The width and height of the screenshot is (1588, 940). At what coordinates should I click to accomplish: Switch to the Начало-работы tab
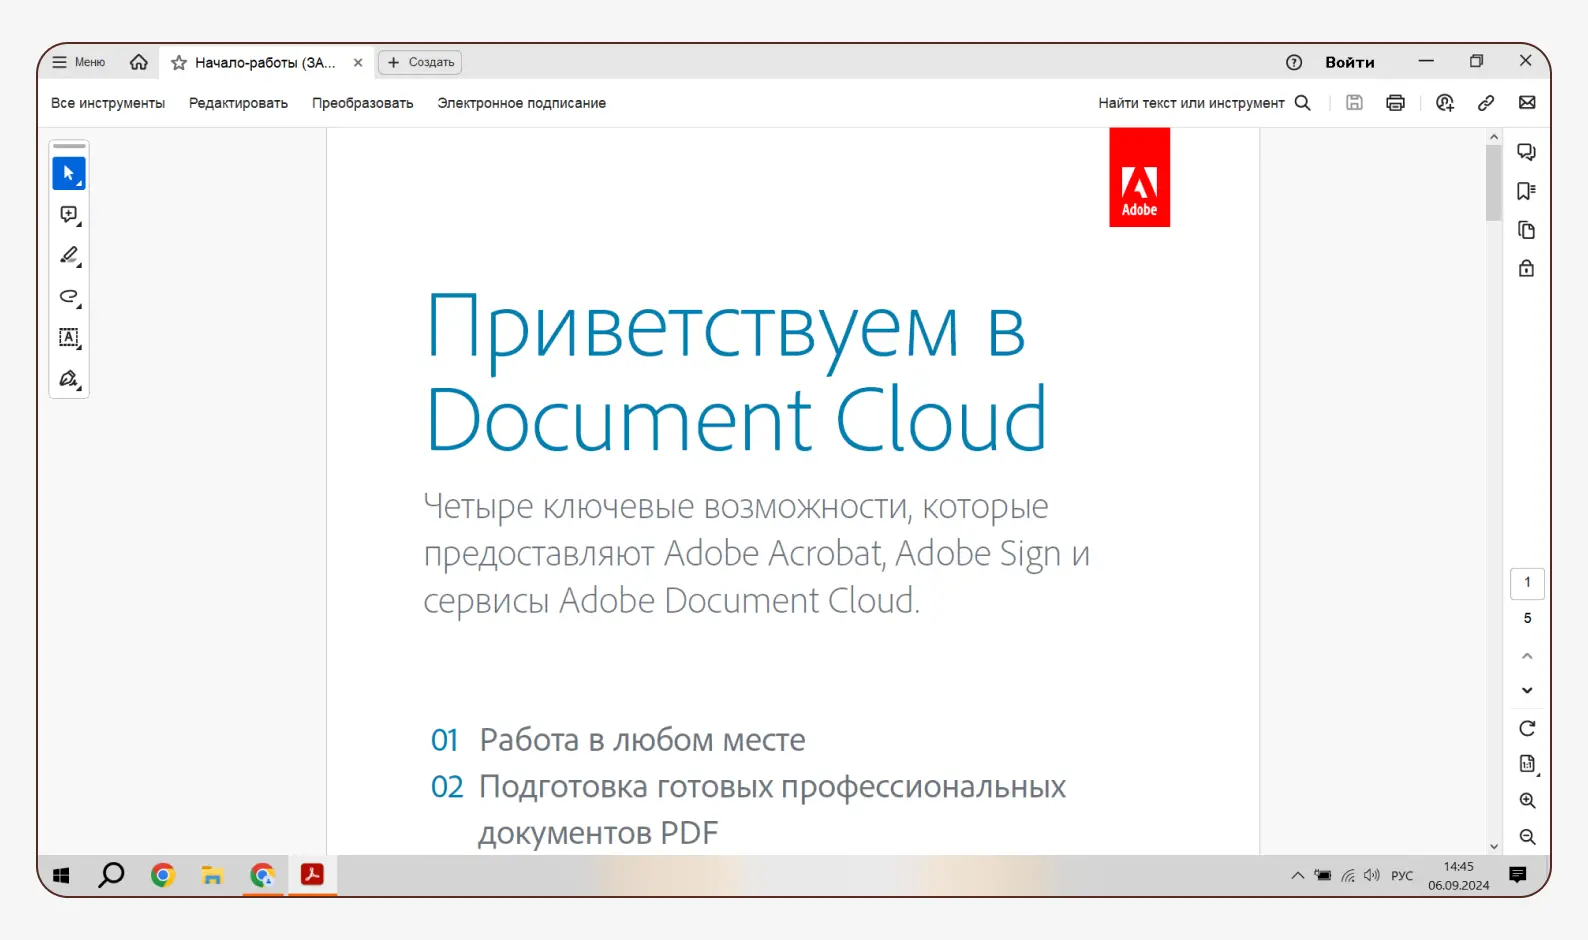pos(265,63)
